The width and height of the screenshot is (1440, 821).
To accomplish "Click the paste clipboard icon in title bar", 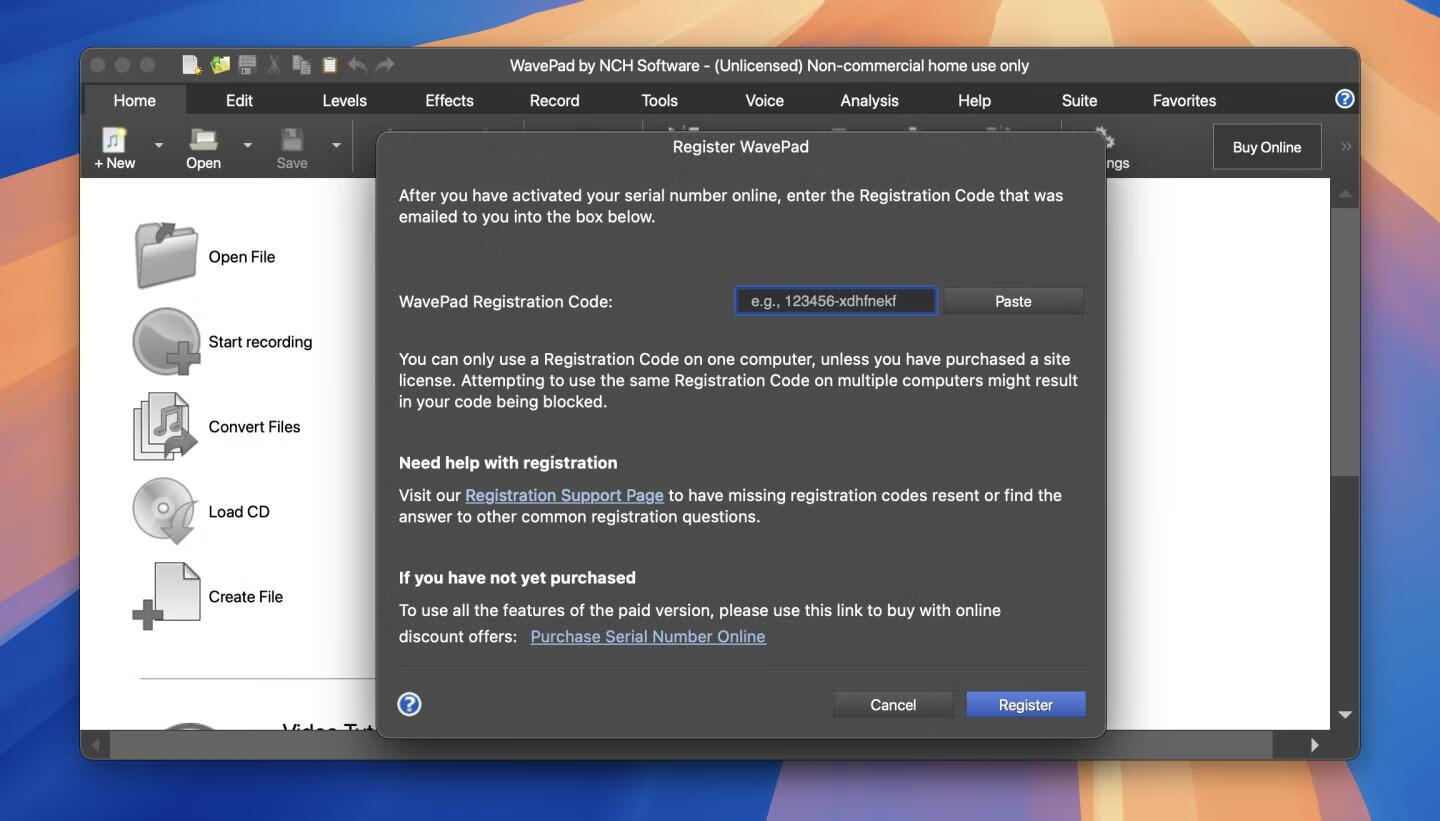I will 329,65.
